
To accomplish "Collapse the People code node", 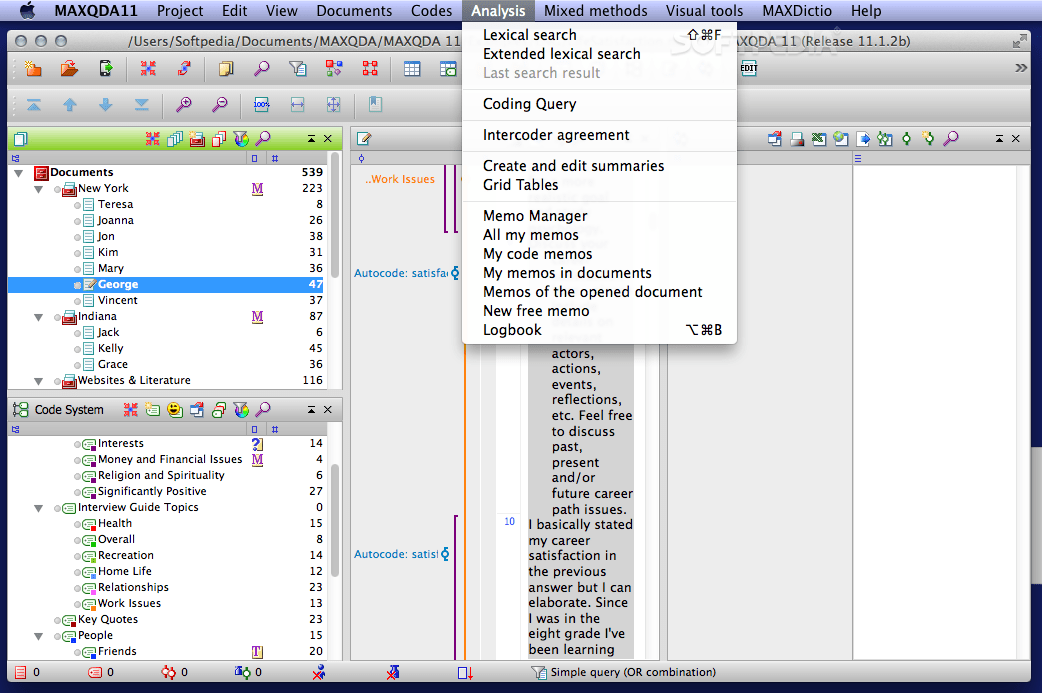I will pos(39,637).
